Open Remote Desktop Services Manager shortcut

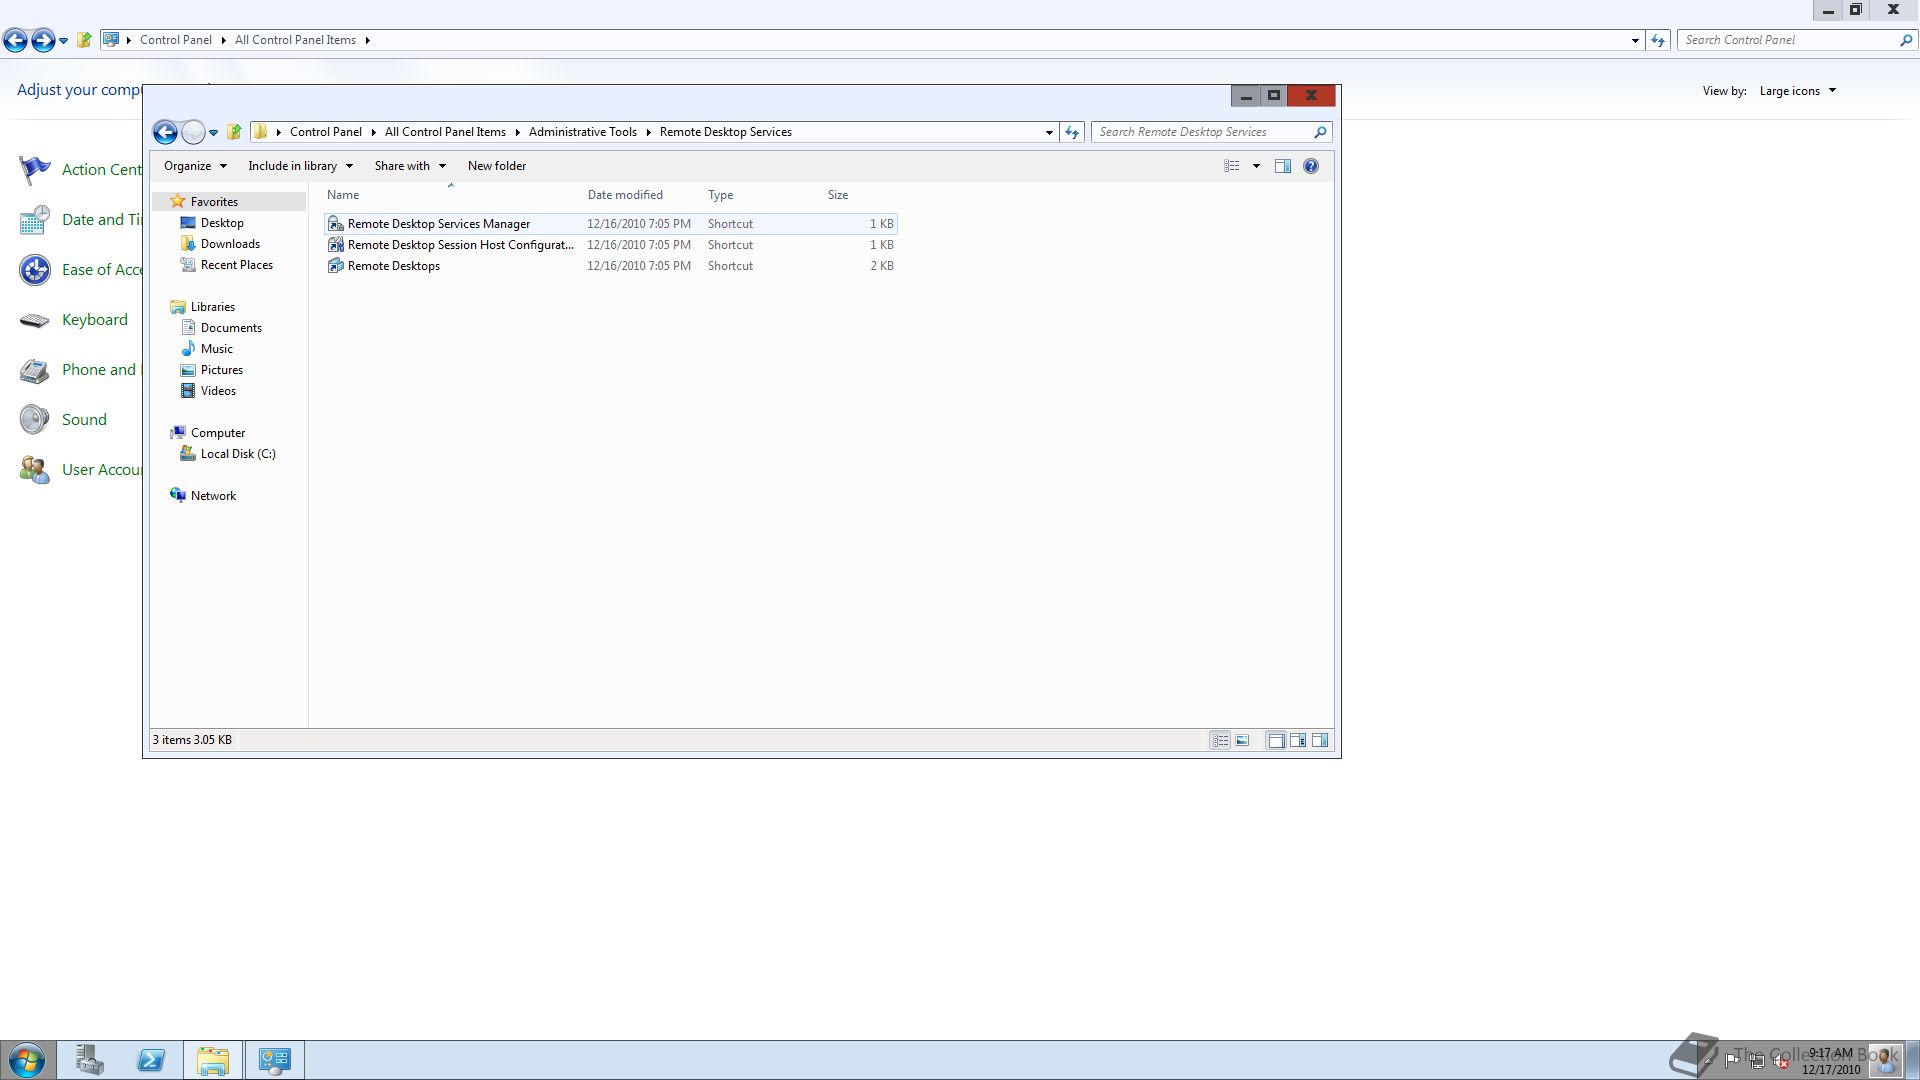611,224
